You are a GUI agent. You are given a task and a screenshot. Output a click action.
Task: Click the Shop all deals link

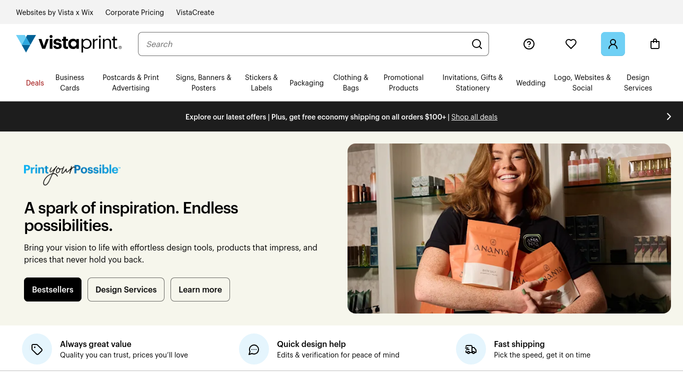474,117
